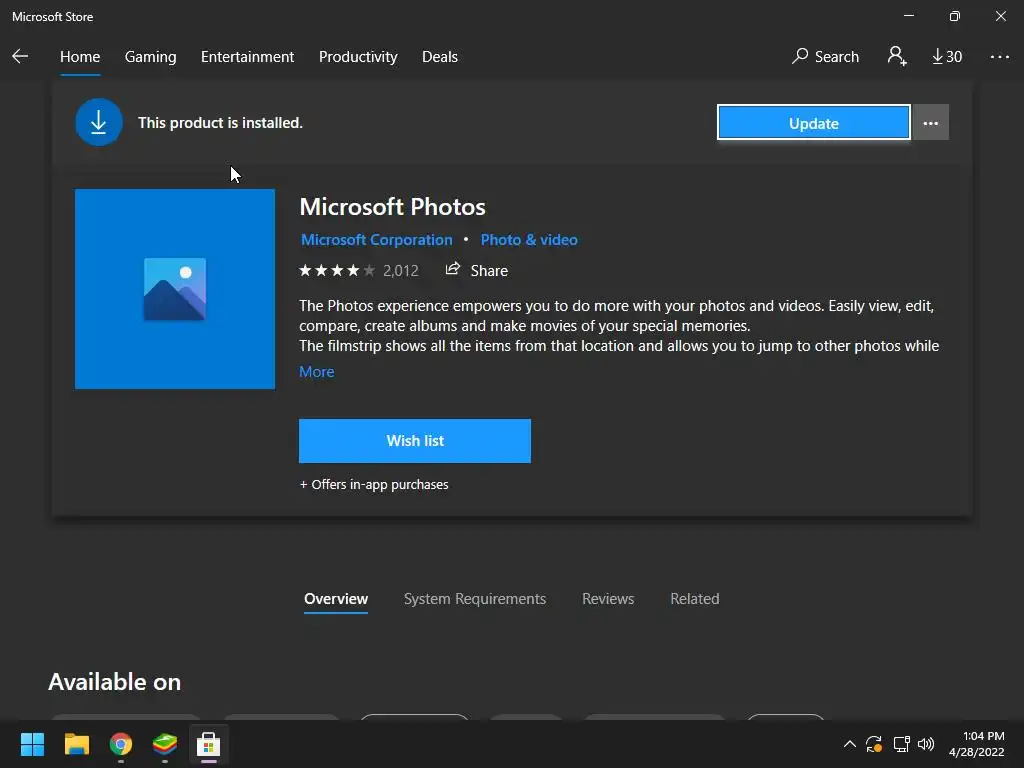Open the Deals tab

[x=440, y=57]
